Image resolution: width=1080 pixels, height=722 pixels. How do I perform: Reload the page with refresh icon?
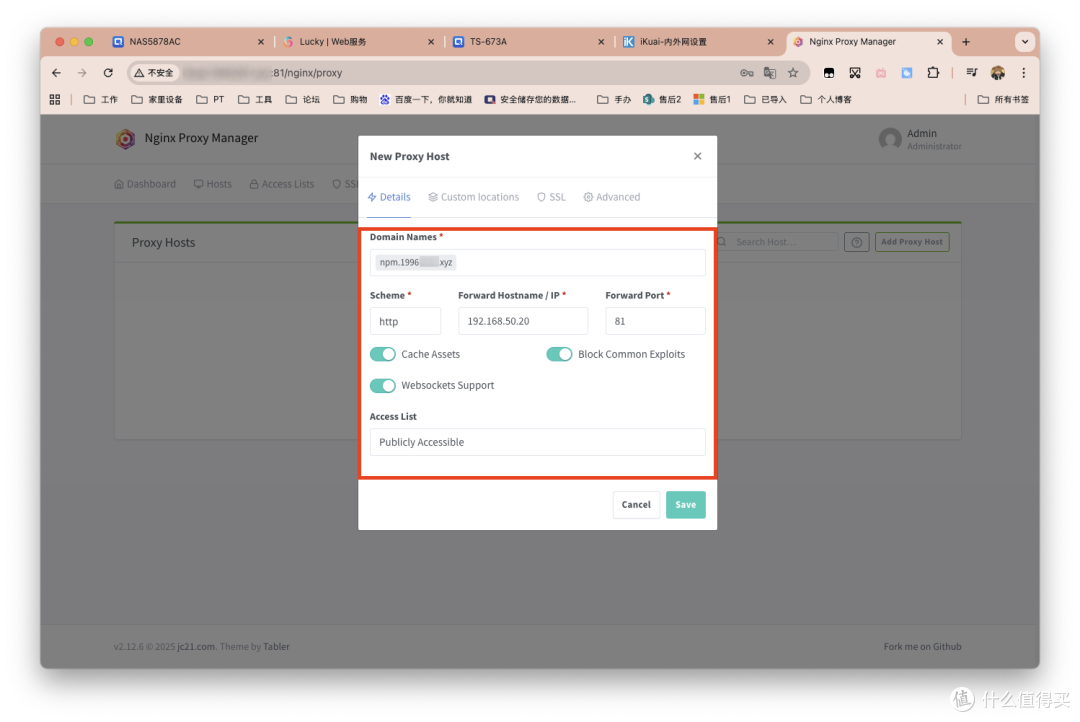[108, 73]
